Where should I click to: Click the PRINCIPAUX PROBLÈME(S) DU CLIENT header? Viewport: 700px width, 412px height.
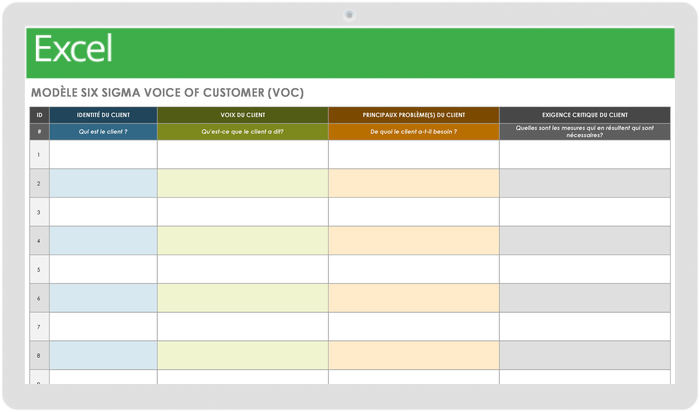(414, 115)
